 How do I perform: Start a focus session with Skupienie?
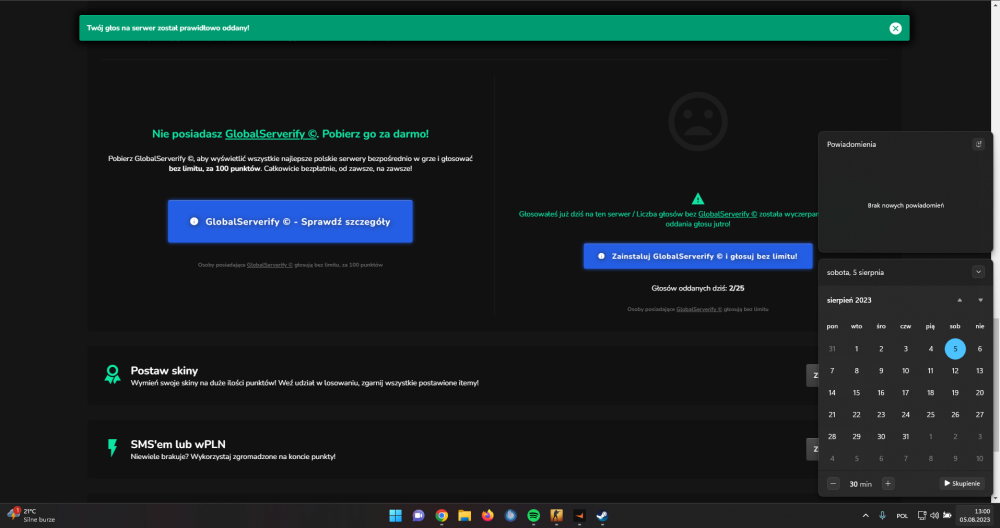point(962,483)
